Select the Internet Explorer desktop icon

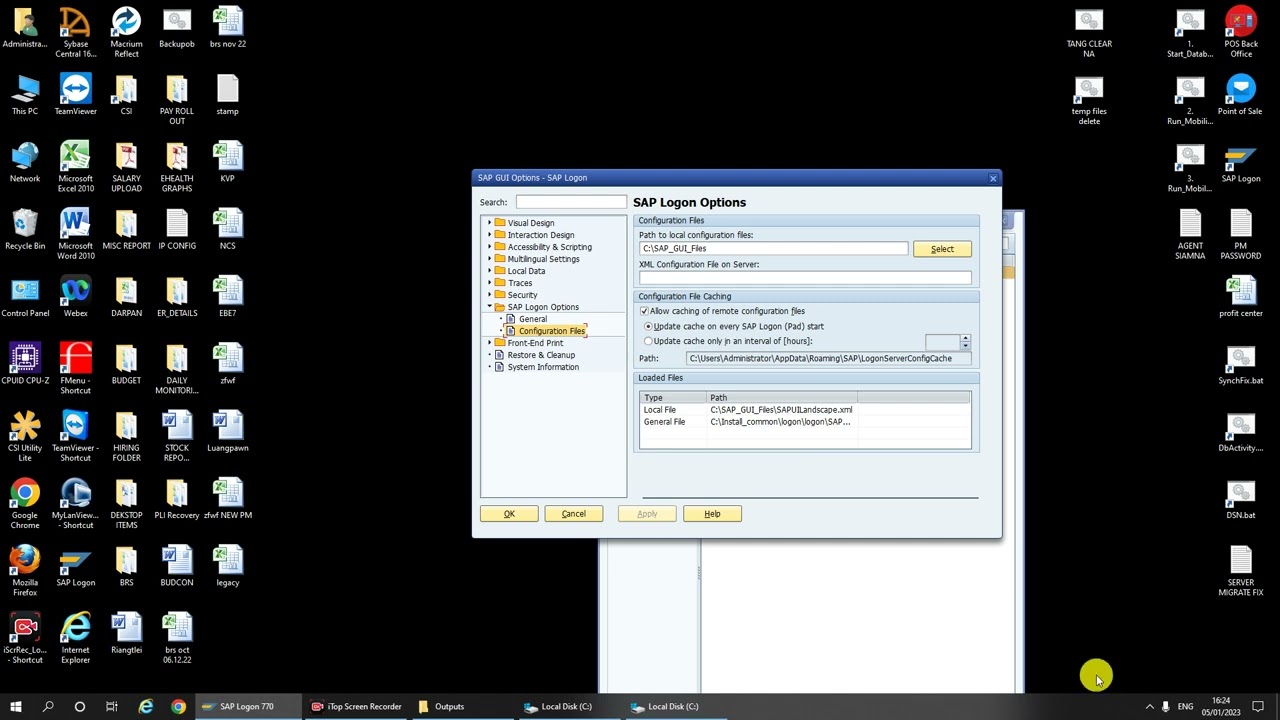75,638
